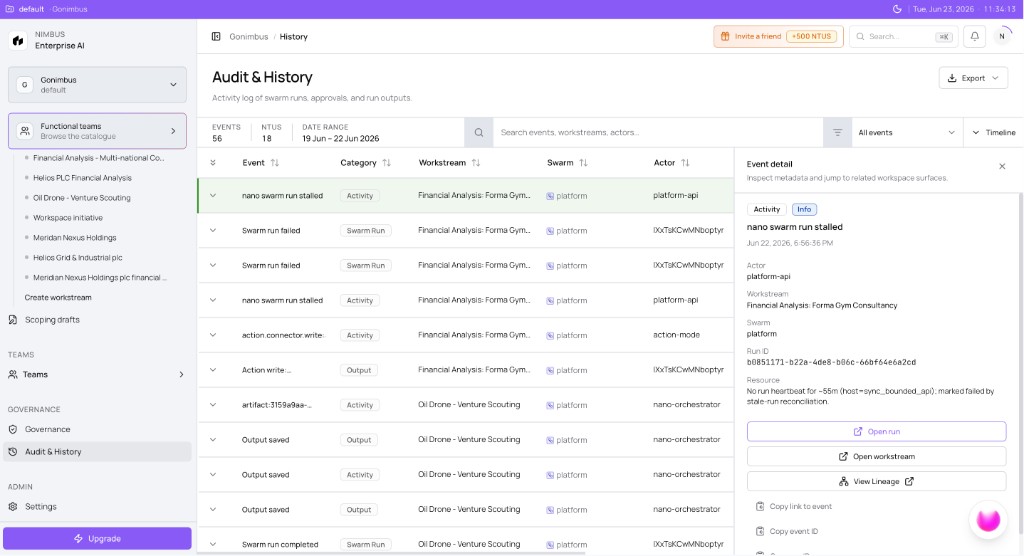Screen dimensions: 1024x556
Task: Click the Governance shield icon
Action: pyautogui.click(x=13, y=429)
